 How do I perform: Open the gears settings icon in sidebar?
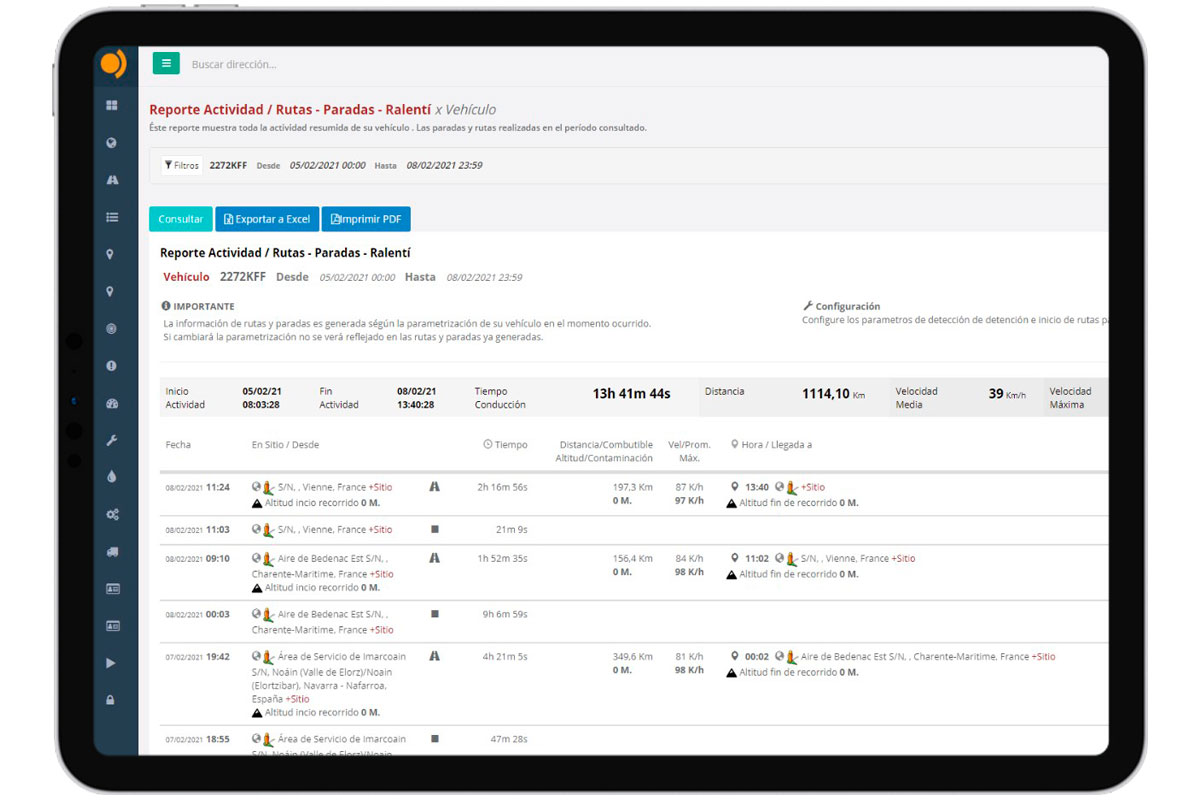[x=112, y=514]
